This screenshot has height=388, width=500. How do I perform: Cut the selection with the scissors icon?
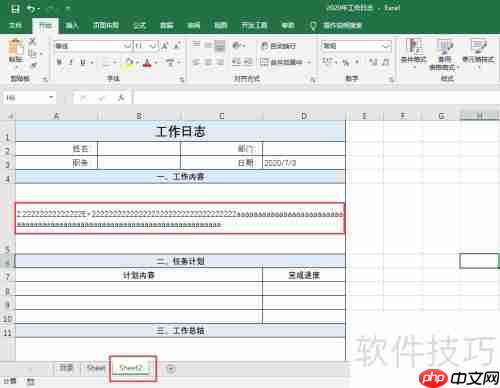(x=32, y=42)
